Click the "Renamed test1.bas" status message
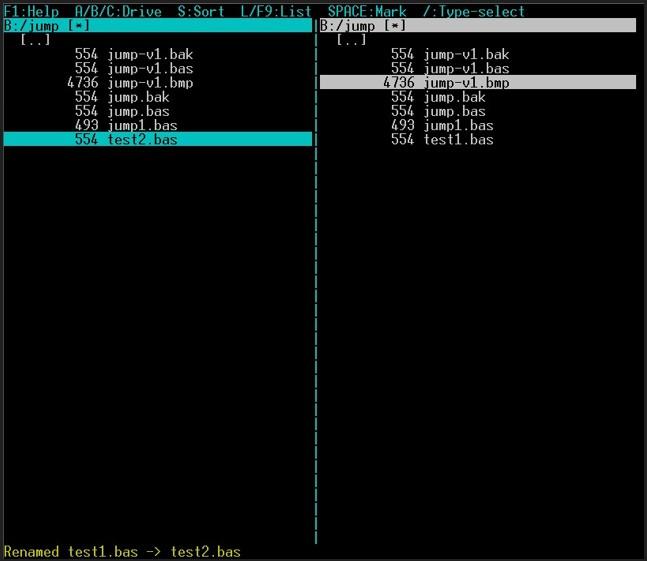 point(122,551)
